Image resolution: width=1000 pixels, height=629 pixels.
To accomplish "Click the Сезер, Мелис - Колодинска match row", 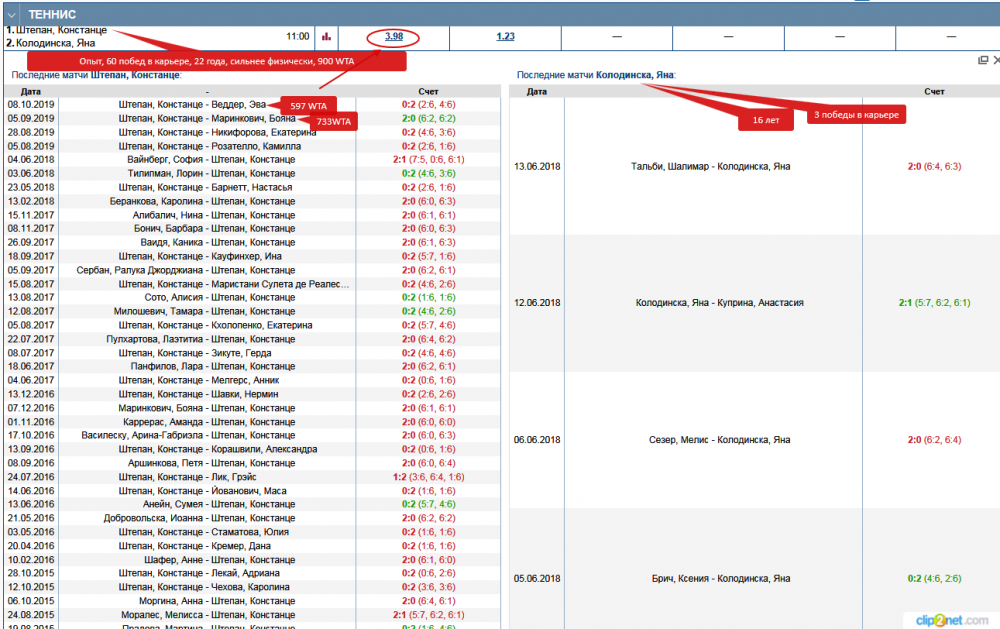I will click(711, 440).
